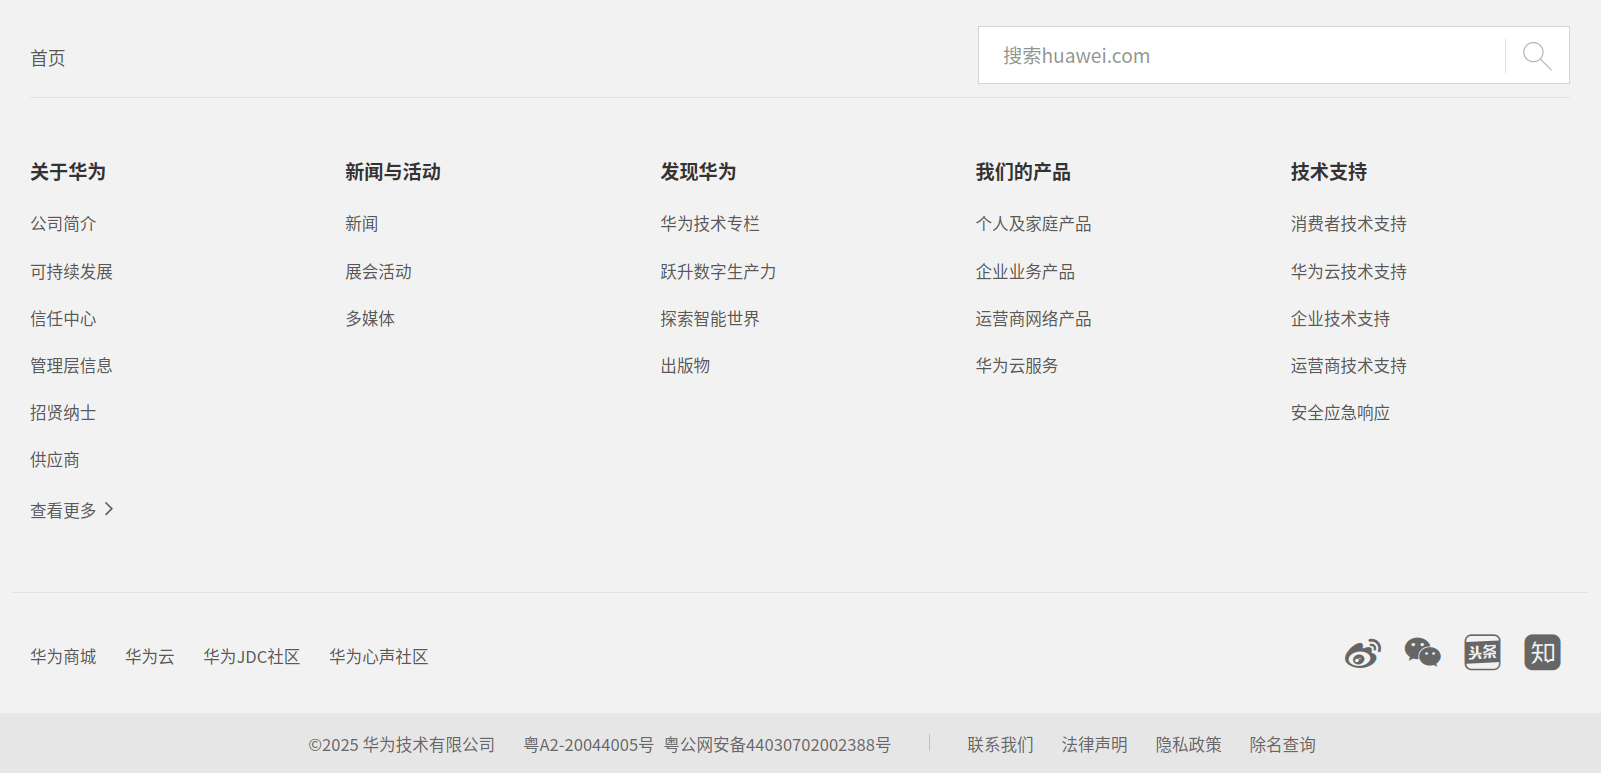Visit 华为商城 footer link
Screen dimensions: 1601x773
pos(63,657)
